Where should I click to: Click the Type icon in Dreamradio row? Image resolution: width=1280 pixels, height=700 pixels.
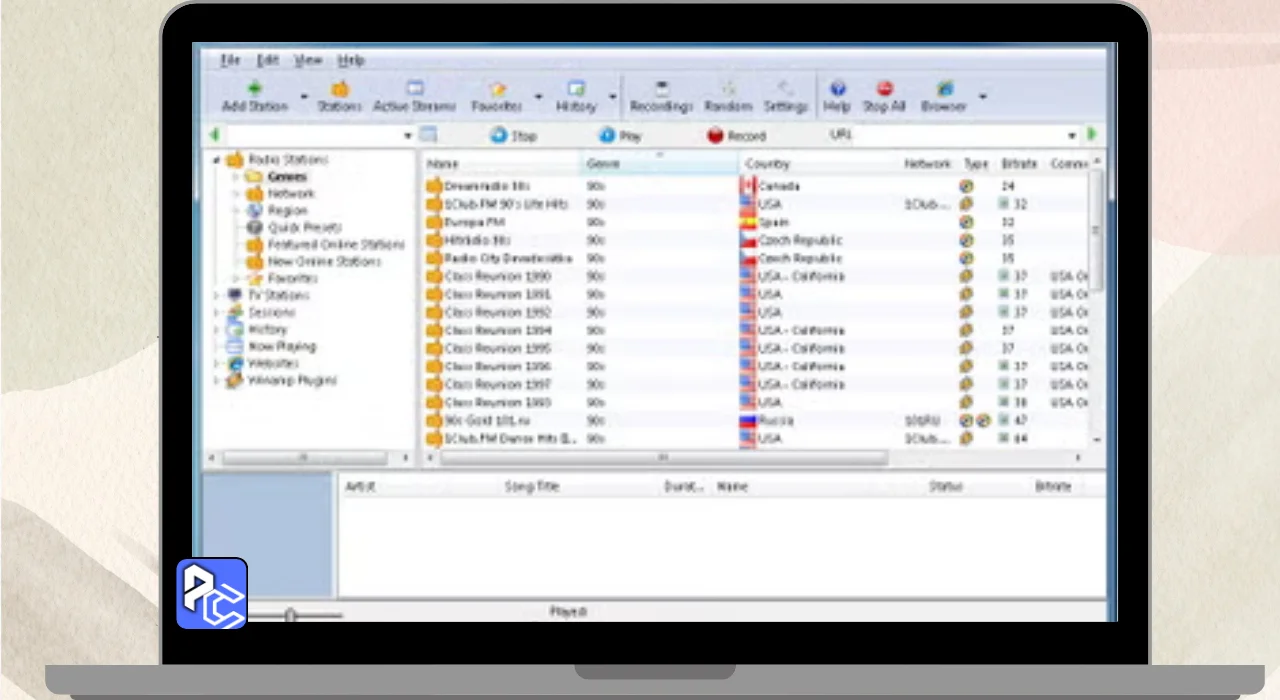pyautogui.click(x=966, y=186)
